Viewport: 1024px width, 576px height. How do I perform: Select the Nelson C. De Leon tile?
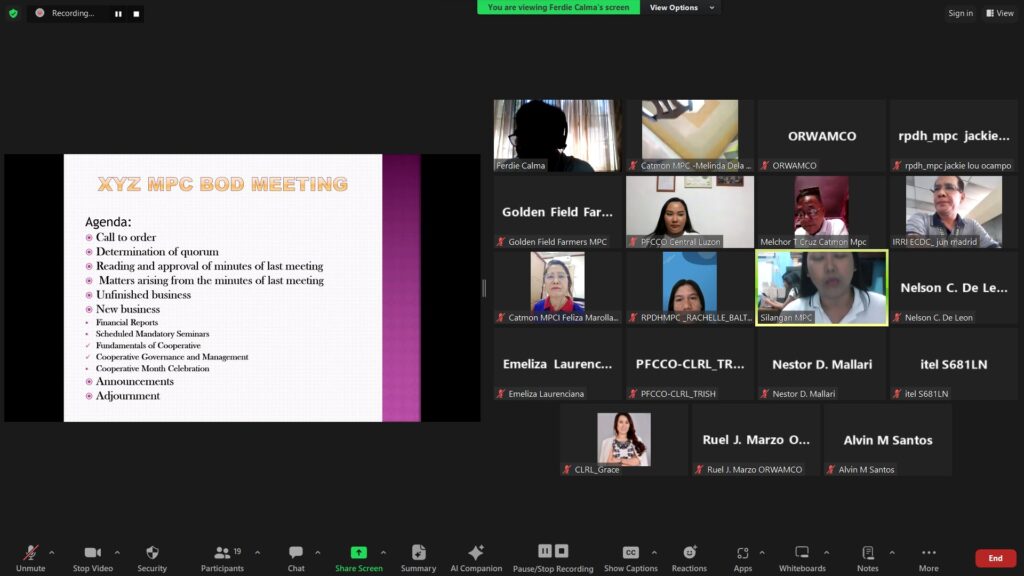point(953,287)
